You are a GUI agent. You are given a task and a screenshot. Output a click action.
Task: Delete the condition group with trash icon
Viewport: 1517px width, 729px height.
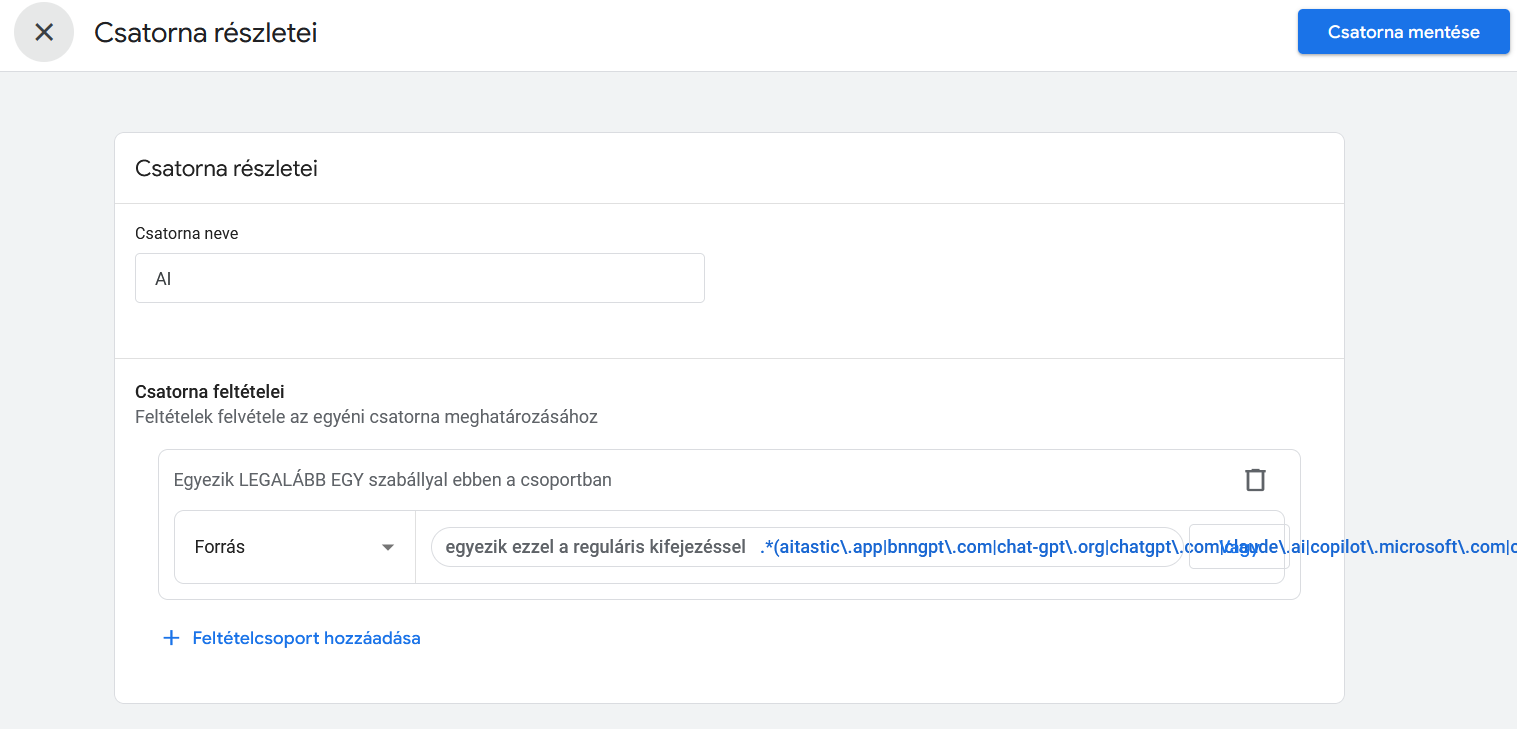1254,480
